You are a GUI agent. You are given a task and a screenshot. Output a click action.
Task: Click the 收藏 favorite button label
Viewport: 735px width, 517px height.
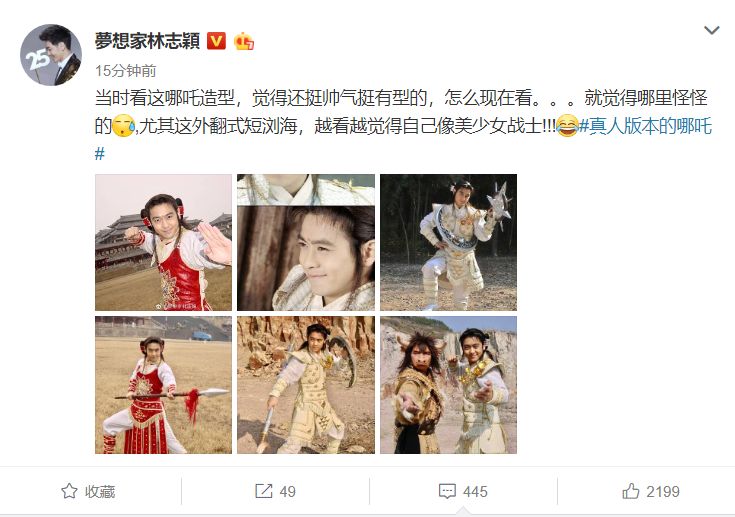(100, 491)
